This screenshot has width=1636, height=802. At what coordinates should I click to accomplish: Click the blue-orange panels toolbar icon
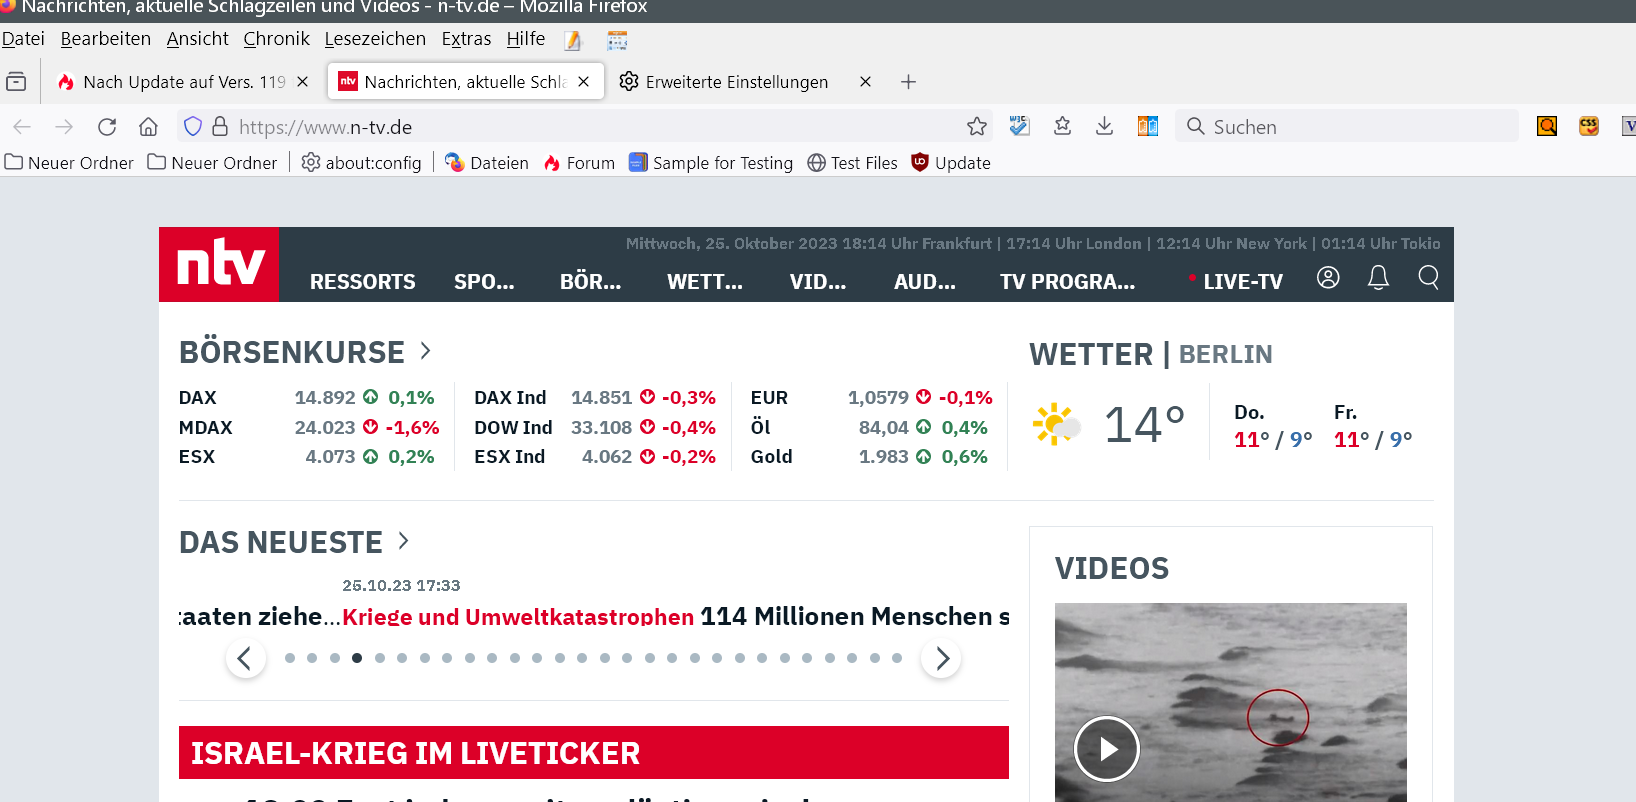tap(1148, 126)
